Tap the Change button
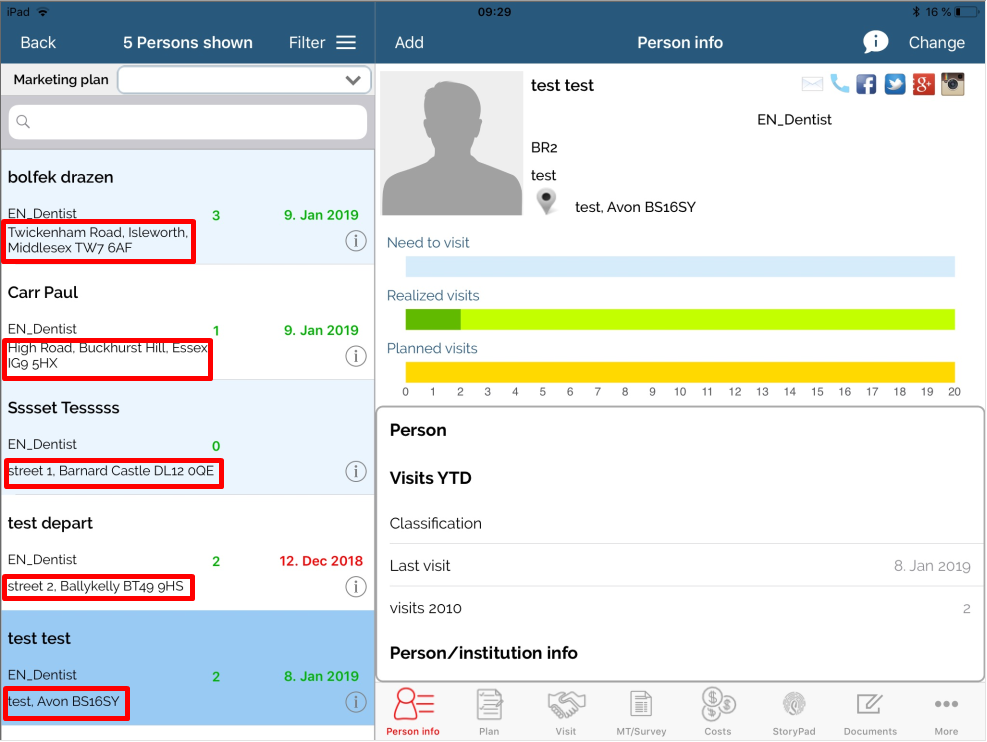The width and height of the screenshot is (987, 742). coord(936,42)
